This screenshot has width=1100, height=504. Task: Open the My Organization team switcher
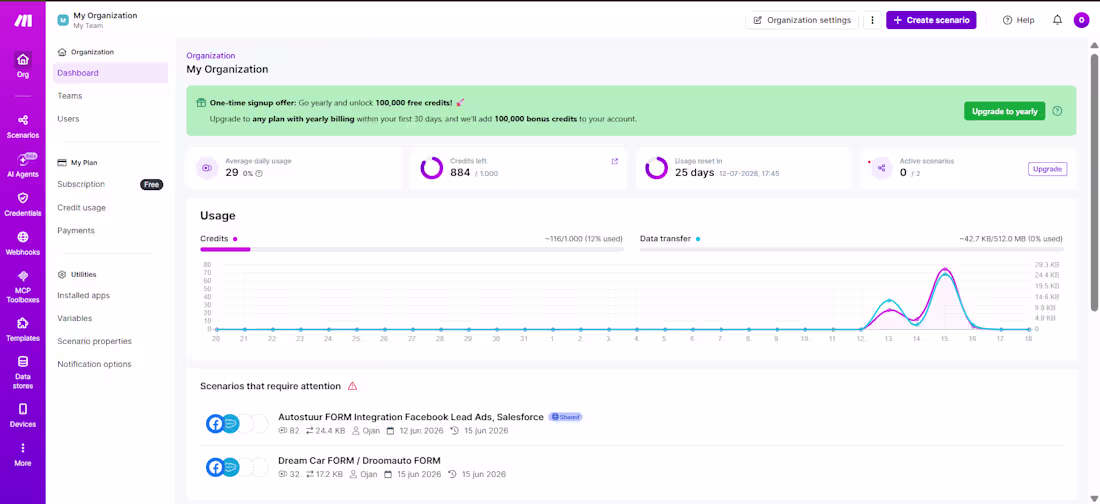[x=98, y=20]
